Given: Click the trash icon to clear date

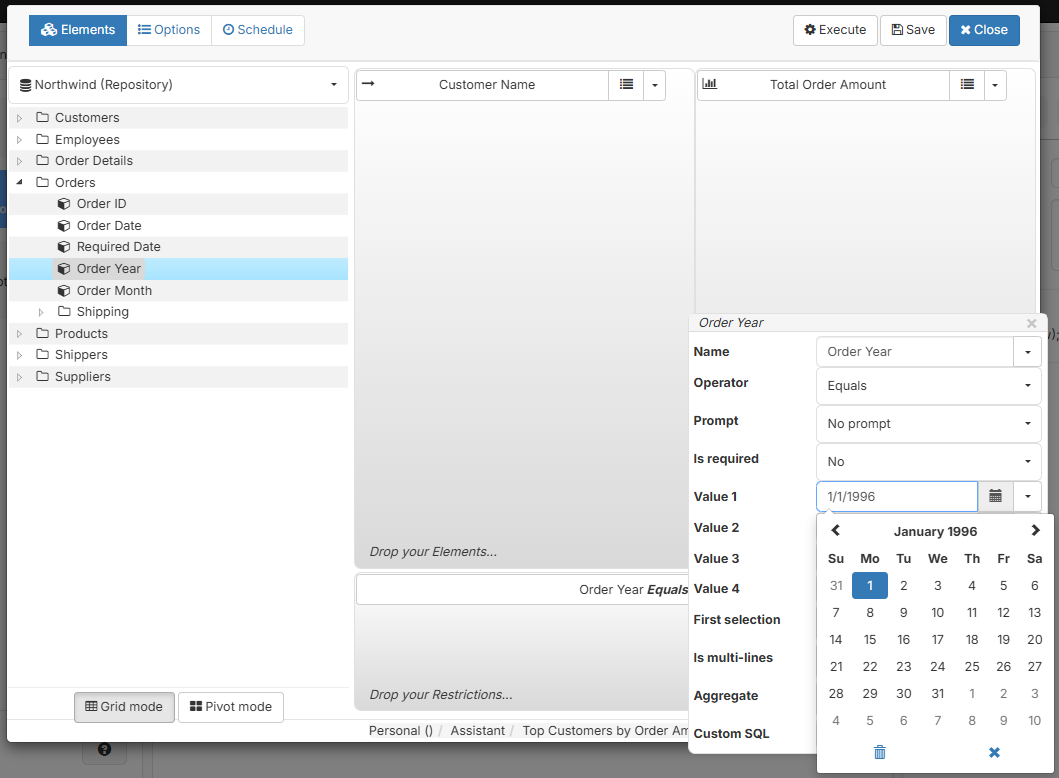Looking at the screenshot, I should (x=880, y=752).
